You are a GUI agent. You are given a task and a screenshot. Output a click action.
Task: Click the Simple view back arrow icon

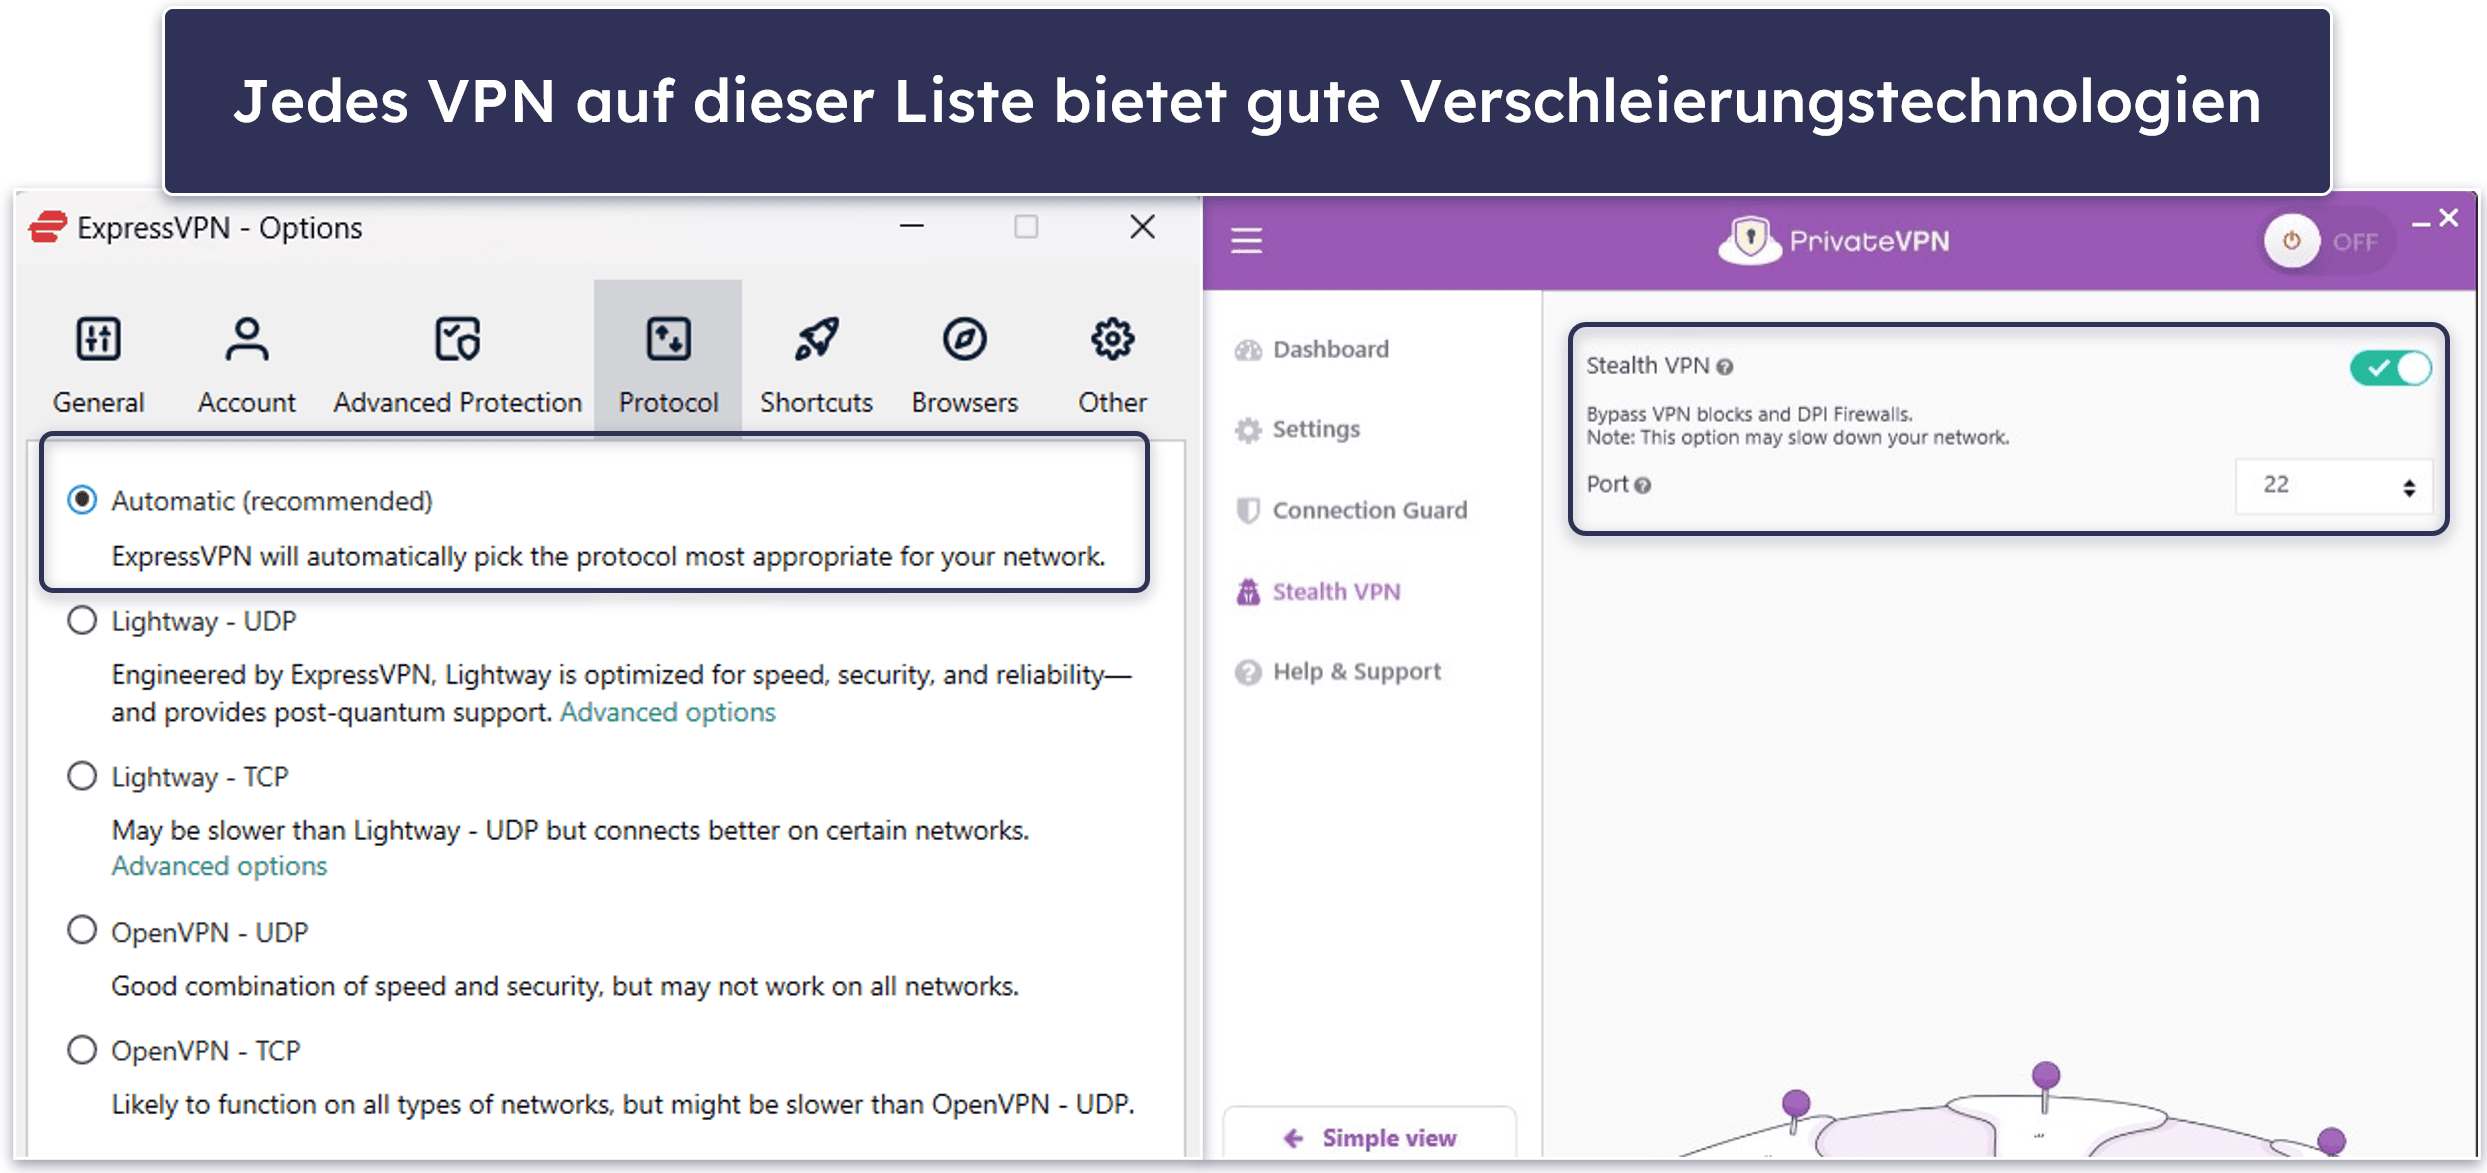(1293, 1138)
